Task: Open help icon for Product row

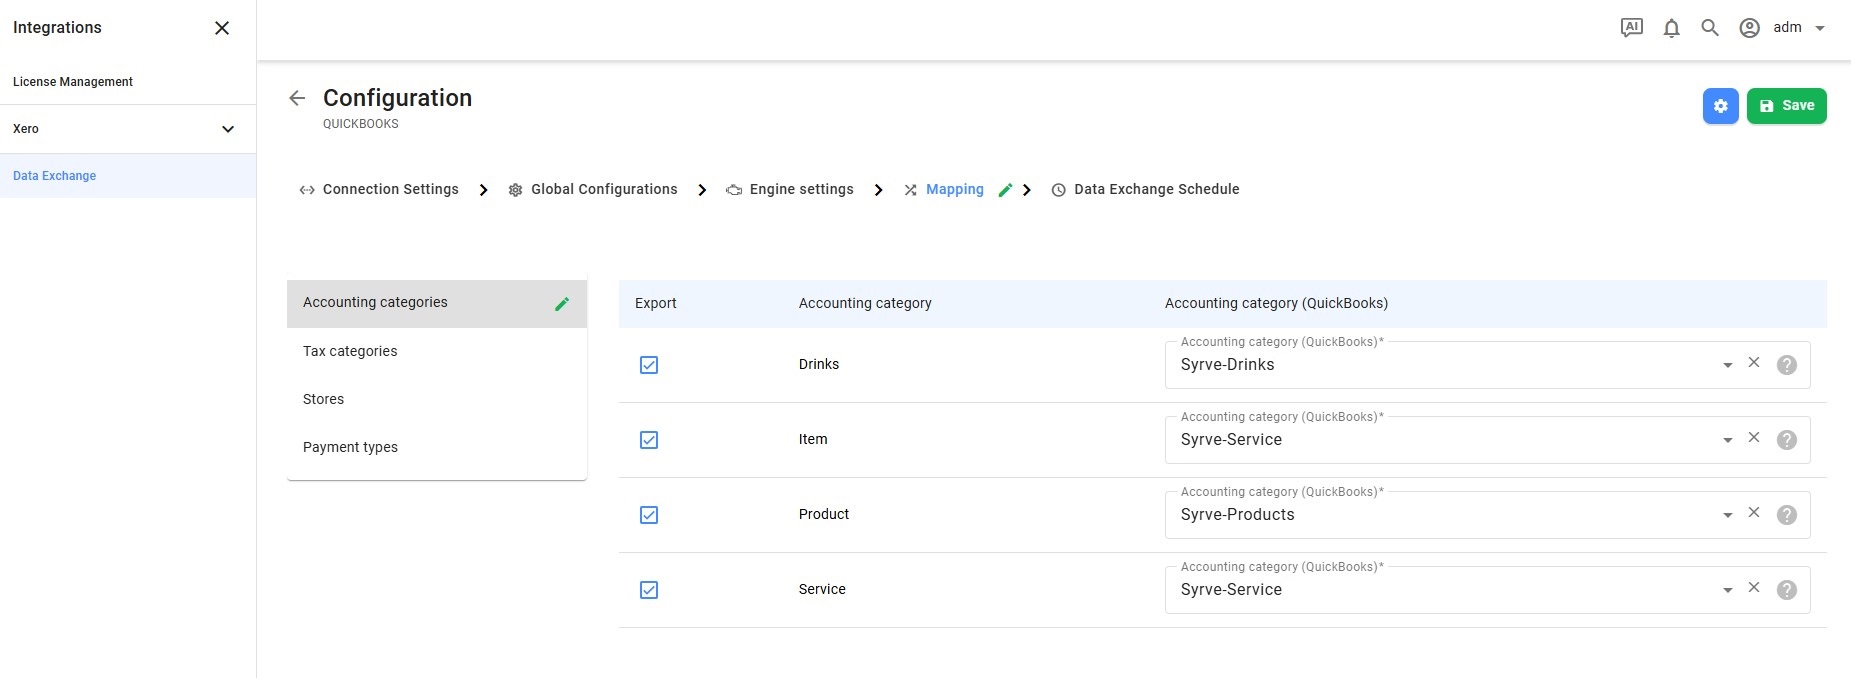Action: pos(1786,515)
